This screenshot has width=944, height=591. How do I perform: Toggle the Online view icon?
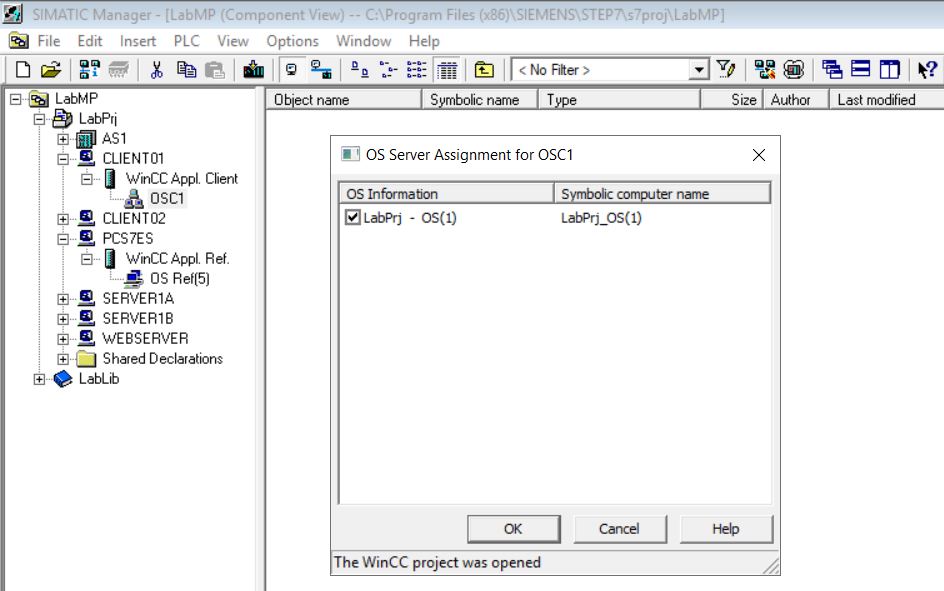click(291, 70)
